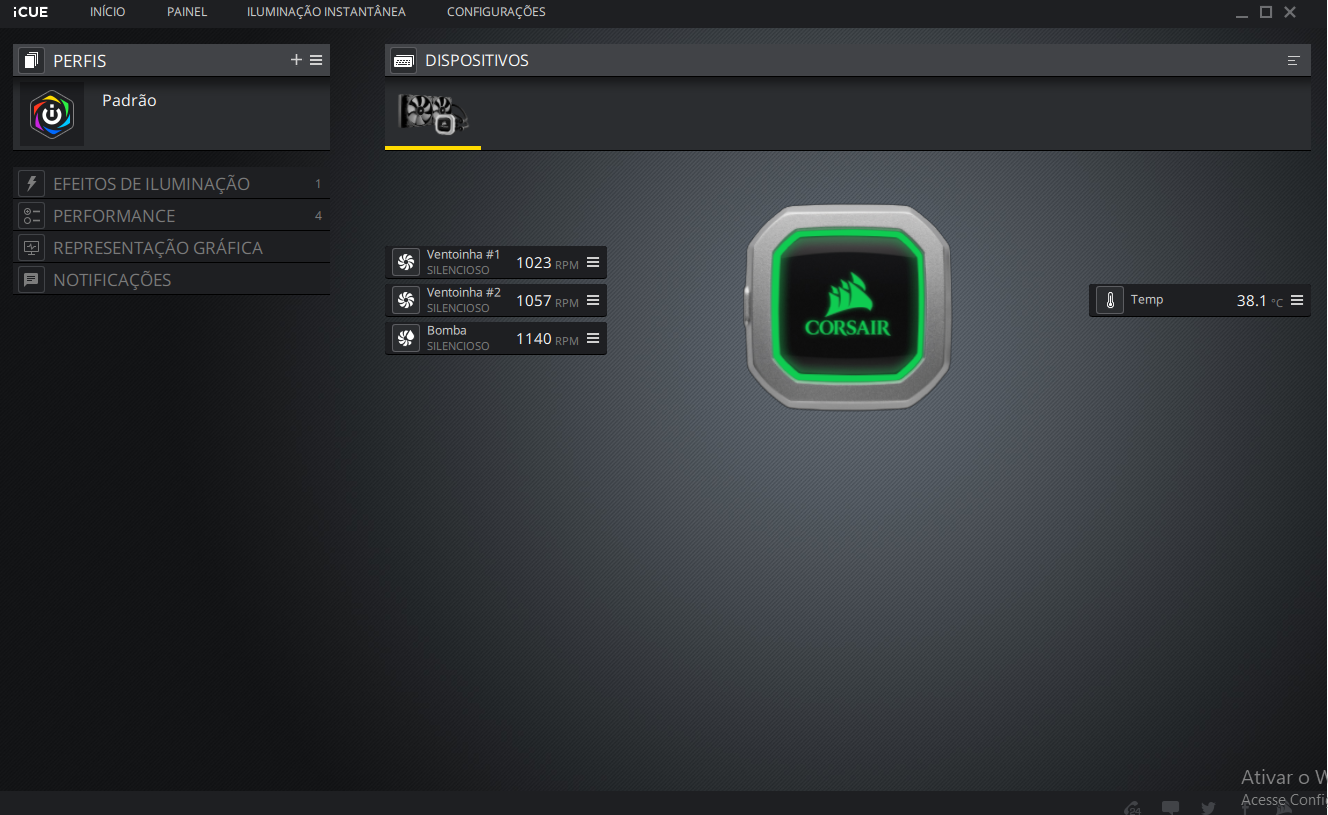Click the iCUE logo
Screen dimensions: 1328x815
coord(30,12)
